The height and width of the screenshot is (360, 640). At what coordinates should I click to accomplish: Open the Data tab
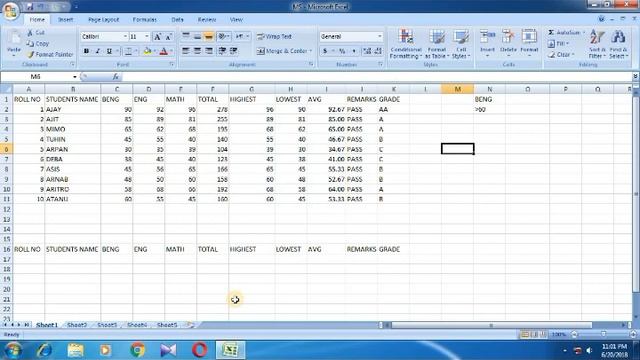[x=178, y=20]
